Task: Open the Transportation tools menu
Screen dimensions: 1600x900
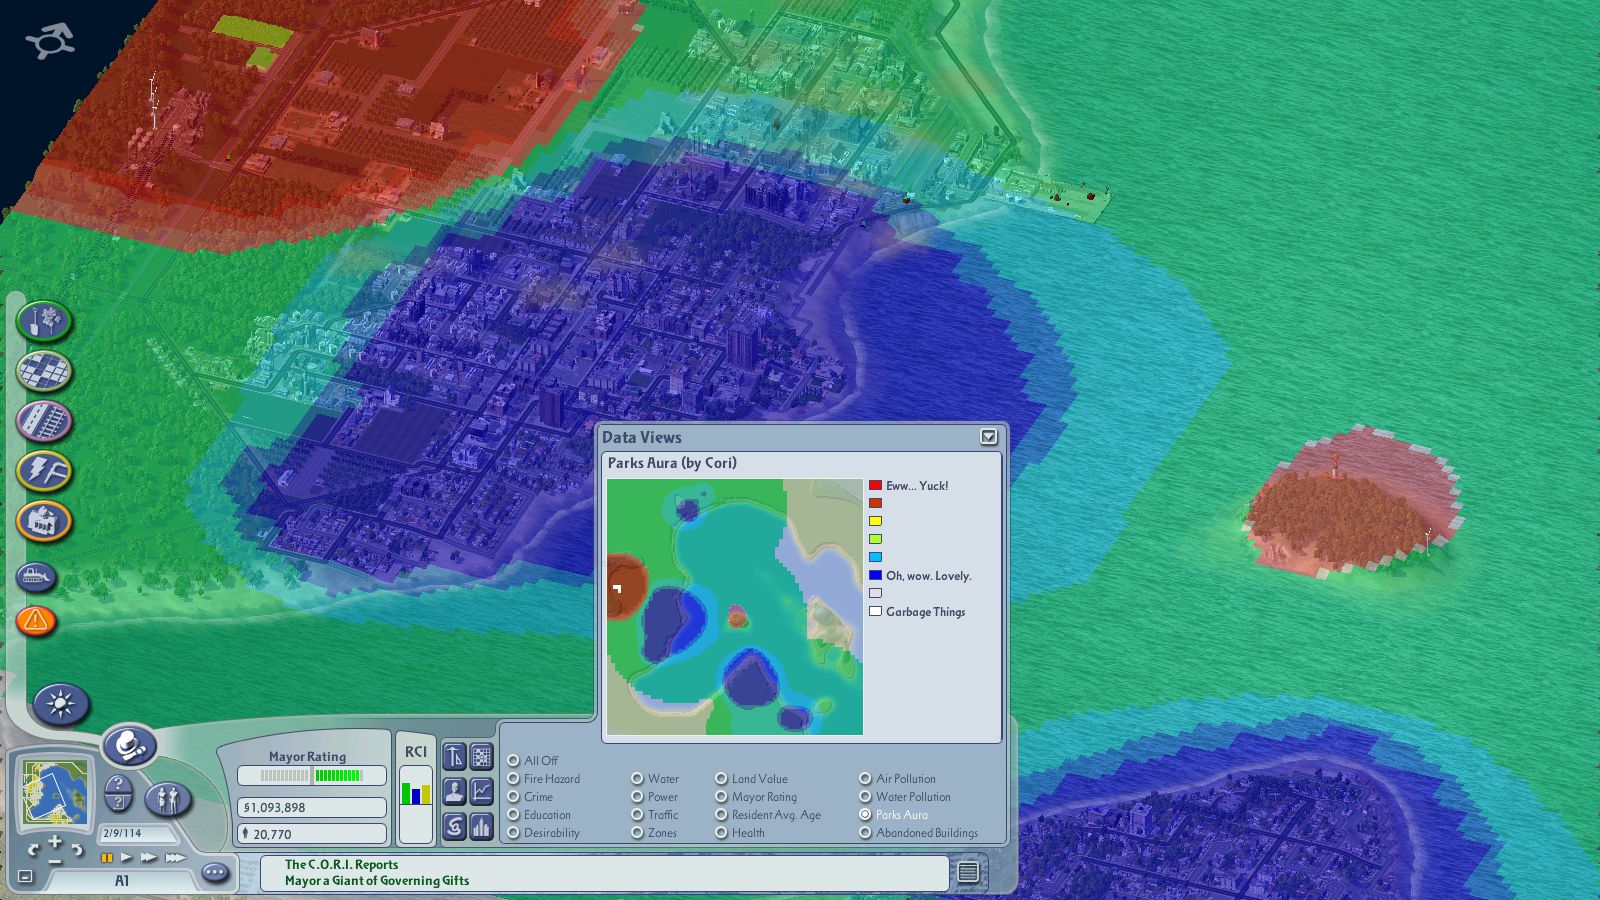Action: click(x=44, y=421)
